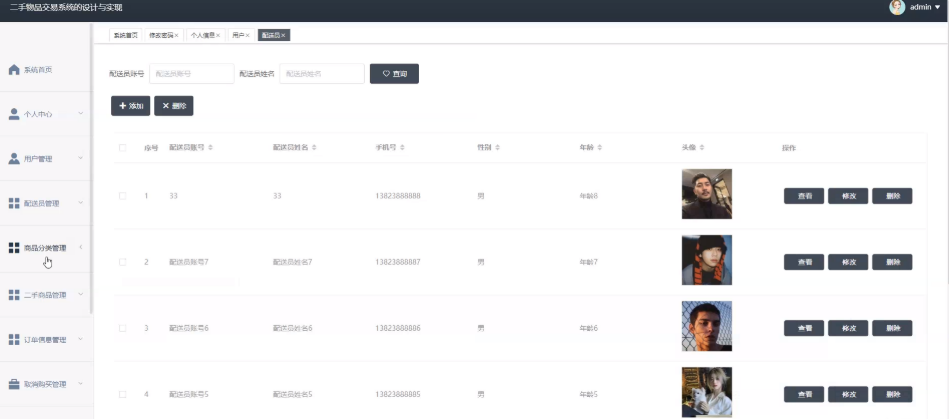Screen dimensions: 949x419
Task: Expand 商品分类管理 menu chevron
Action: [80, 247]
